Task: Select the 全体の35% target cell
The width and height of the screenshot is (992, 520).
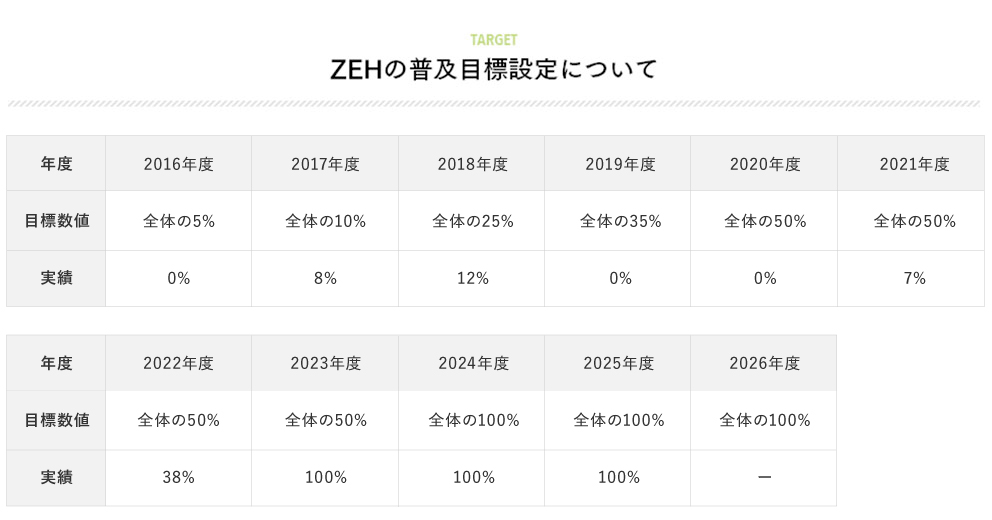Action: point(620,221)
